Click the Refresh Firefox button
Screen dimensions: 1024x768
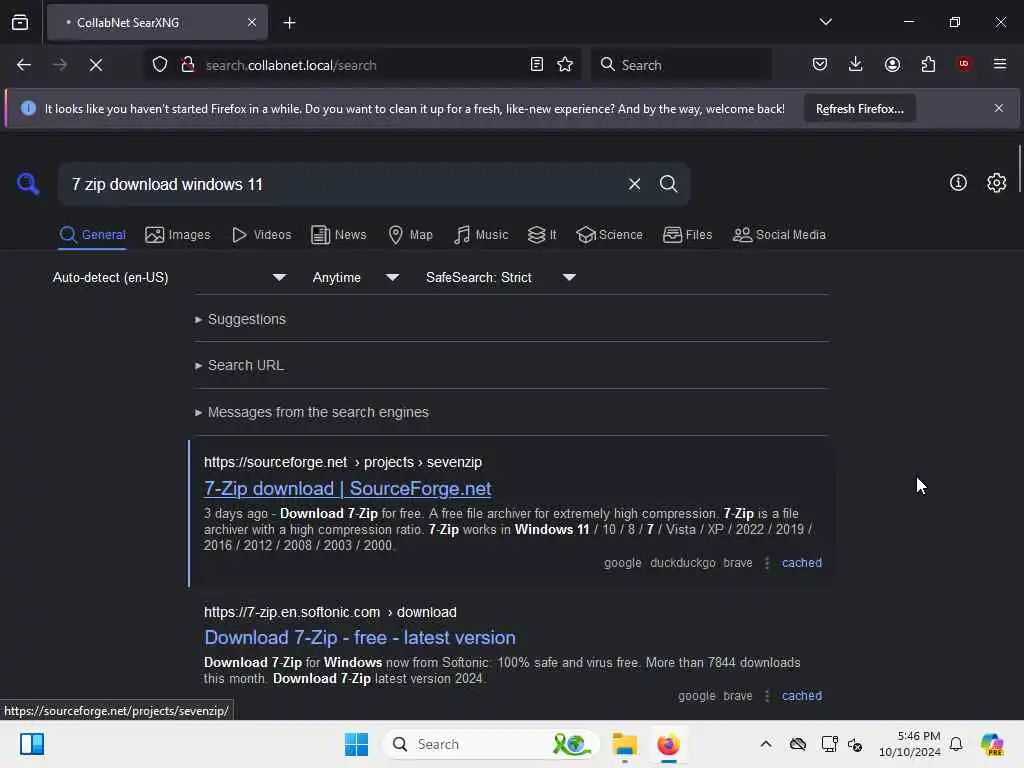click(x=859, y=108)
